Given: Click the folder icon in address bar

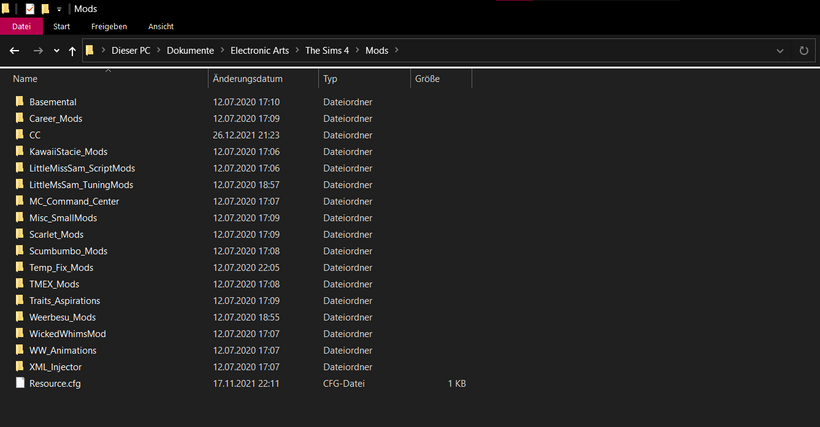Looking at the screenshot, I should click(90, 50).
